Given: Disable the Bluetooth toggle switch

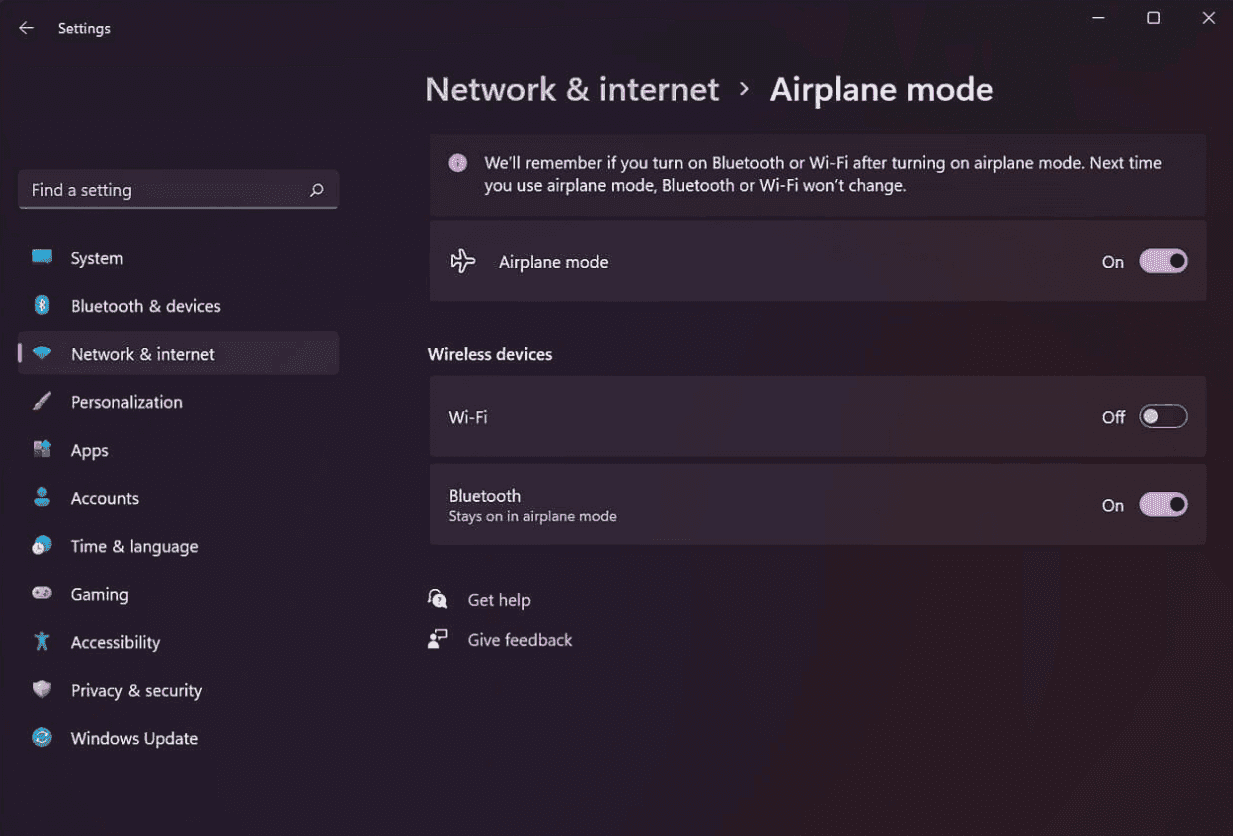Looking at the screenshot, I should point(1163,505).
